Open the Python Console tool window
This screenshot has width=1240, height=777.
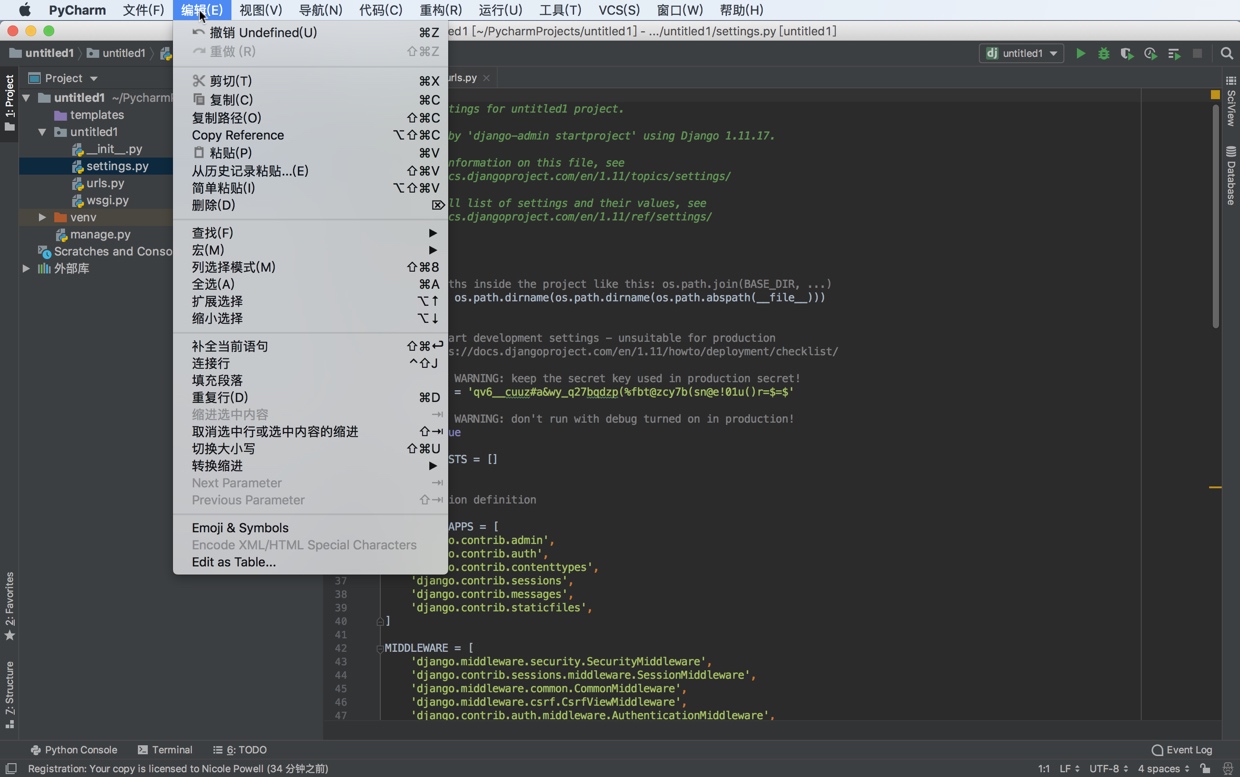[x=73, y=750]
